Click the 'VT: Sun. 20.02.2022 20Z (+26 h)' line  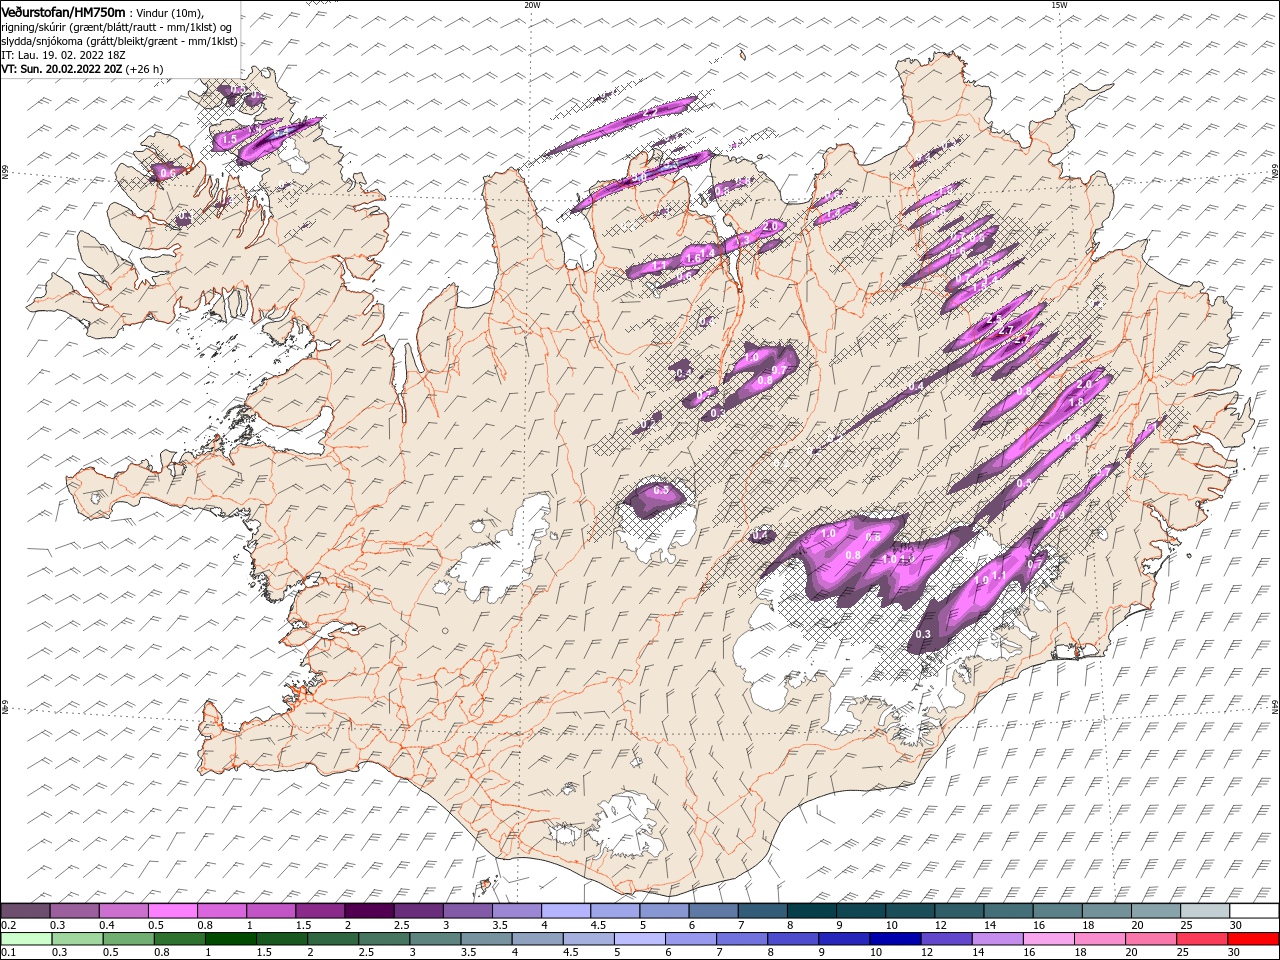pos(82,69)
